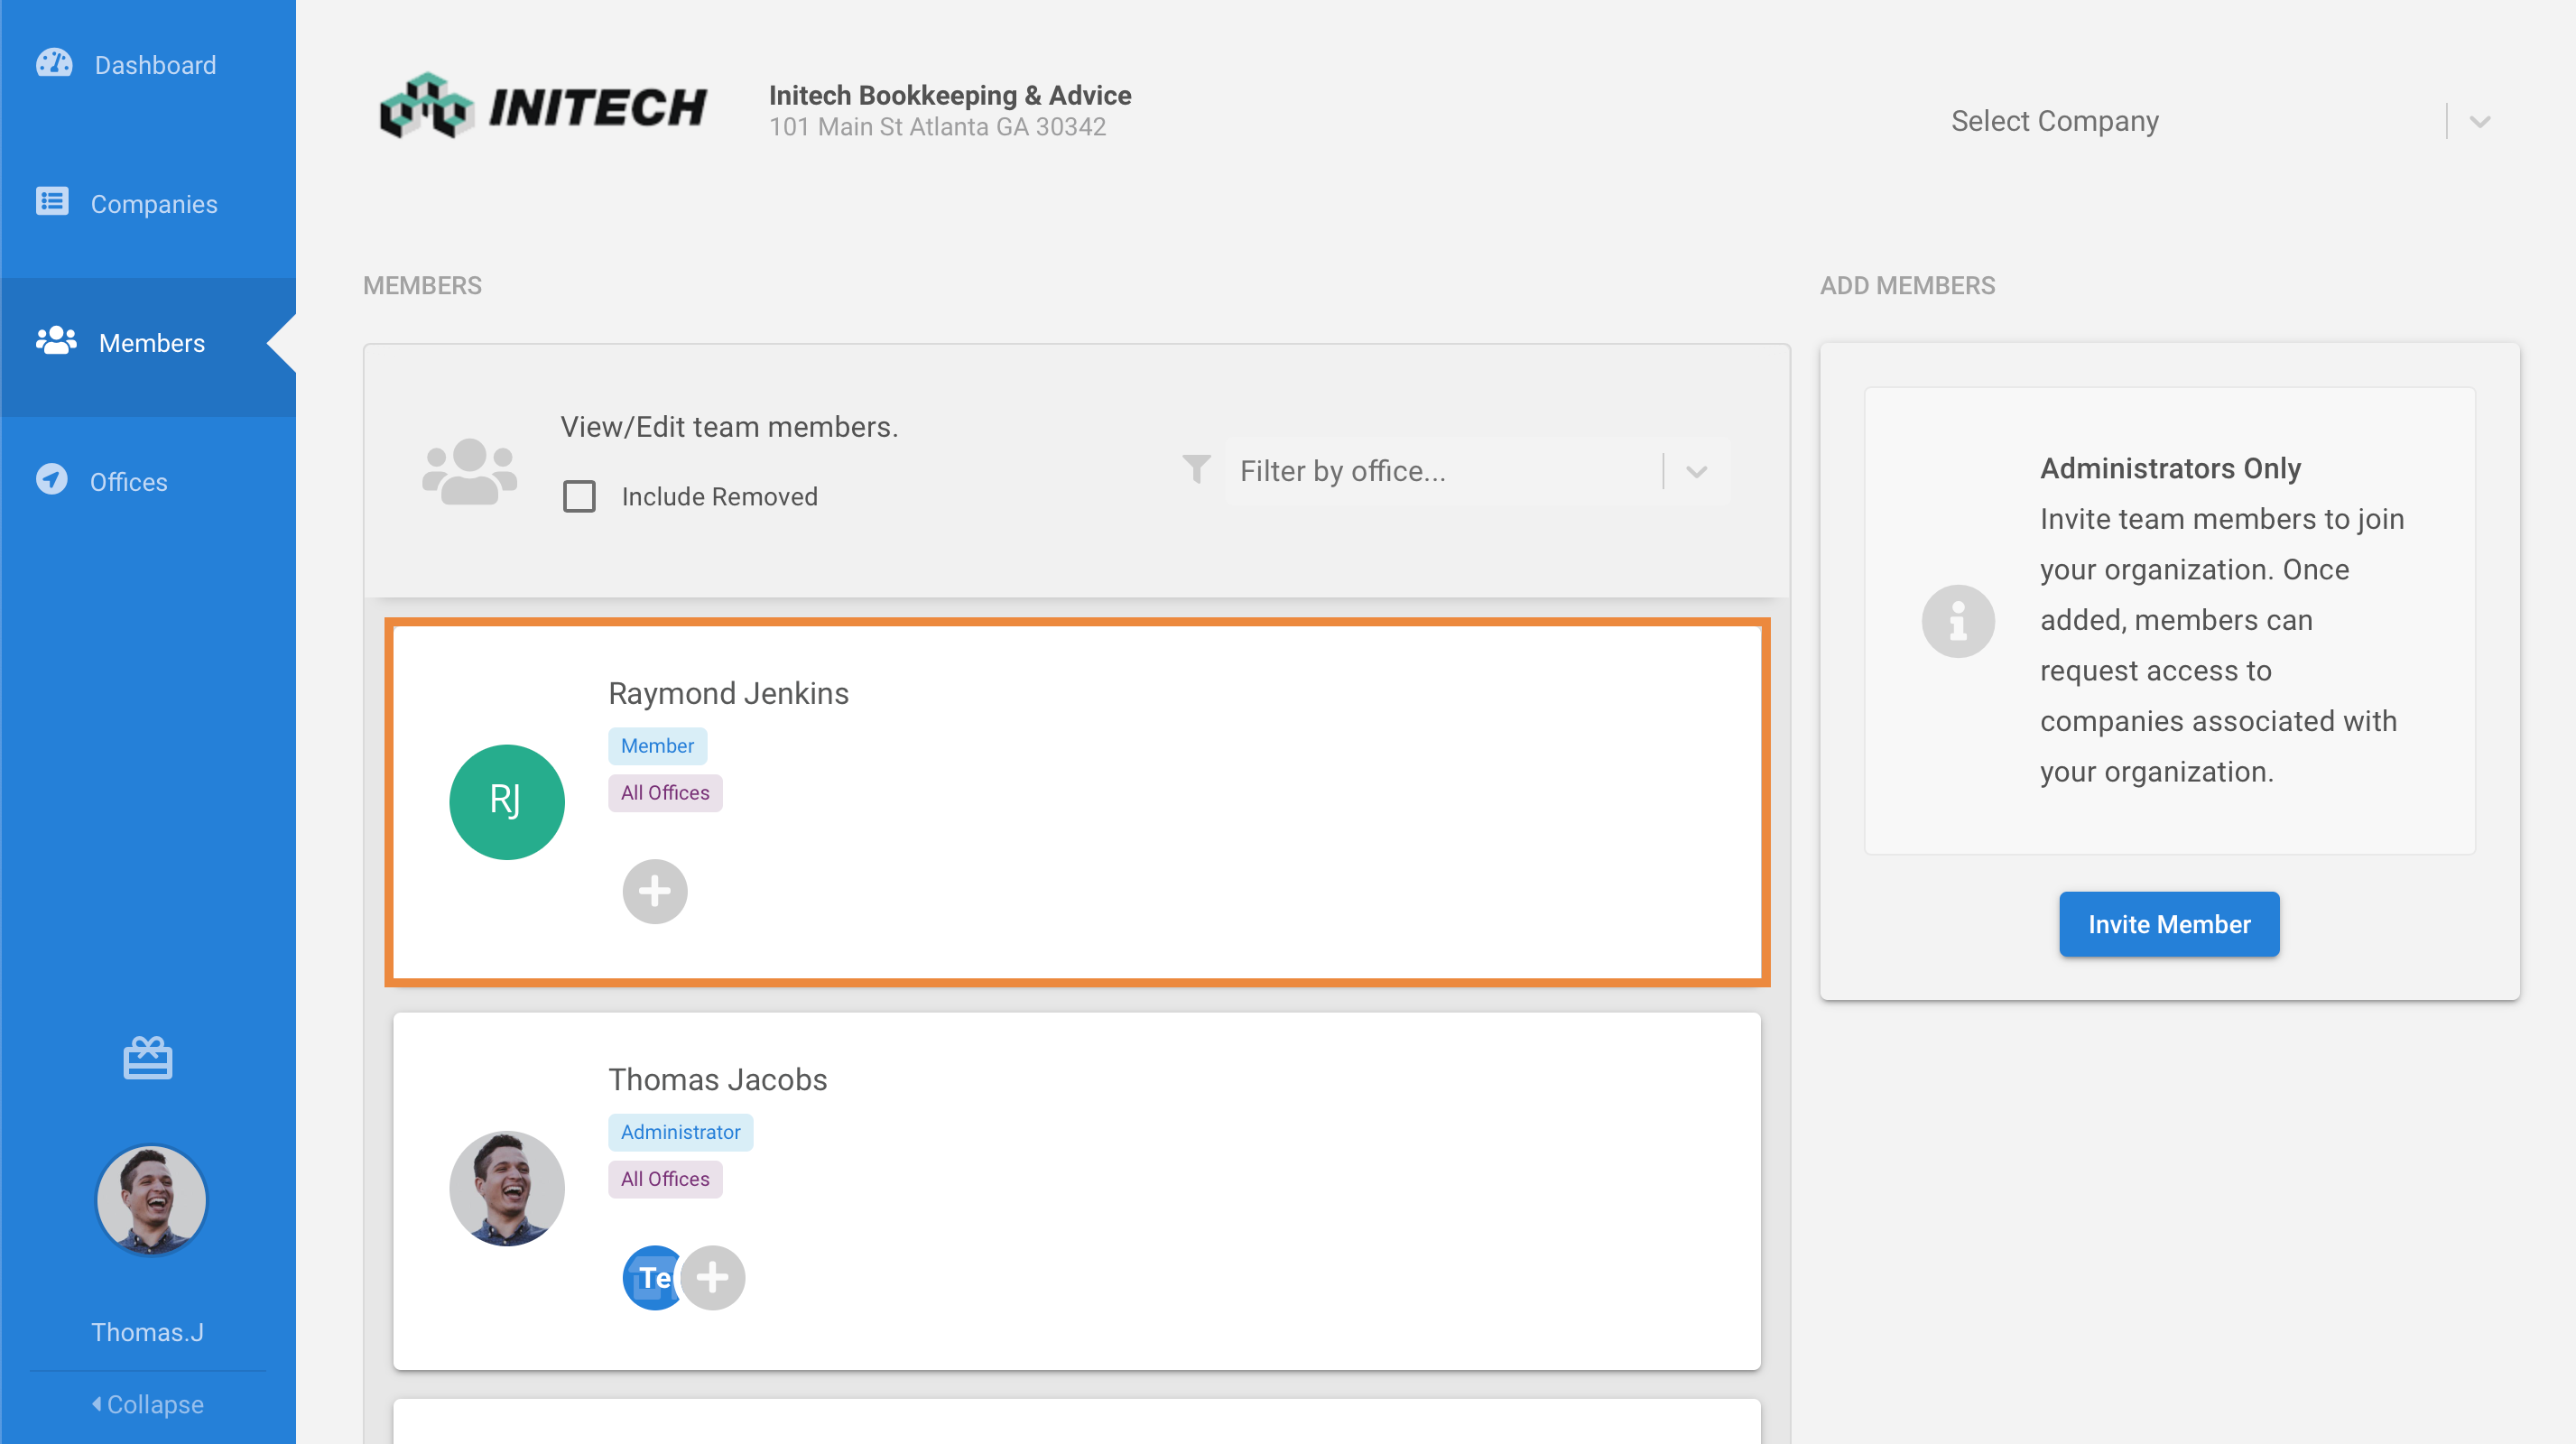The width and height of the screenshot is (2576, 1444).
Task: Click Raymond Jenkins' All Offices tag
Action: click(665, 793)
